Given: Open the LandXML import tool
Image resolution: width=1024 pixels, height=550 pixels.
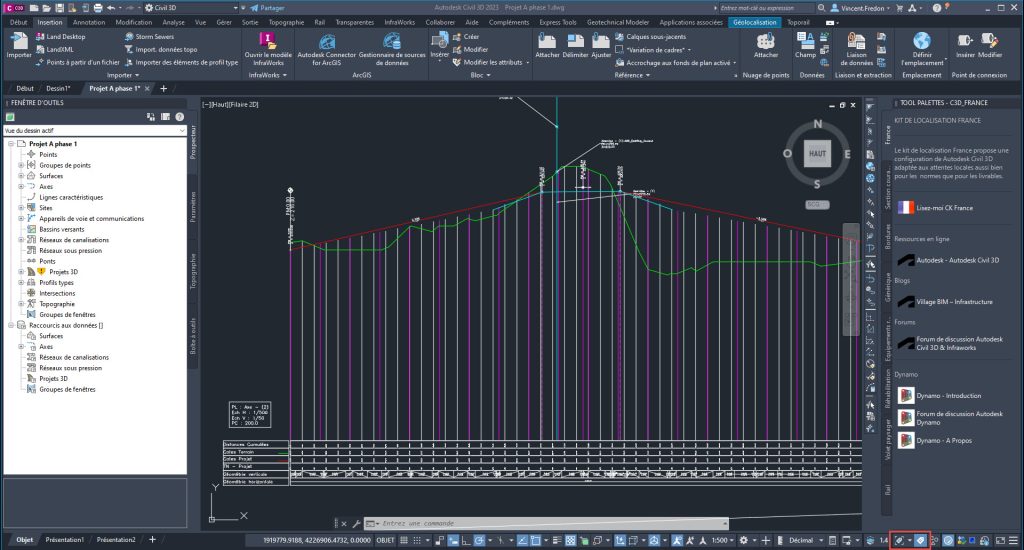Looking at the screenshot, I should point(55,49).
